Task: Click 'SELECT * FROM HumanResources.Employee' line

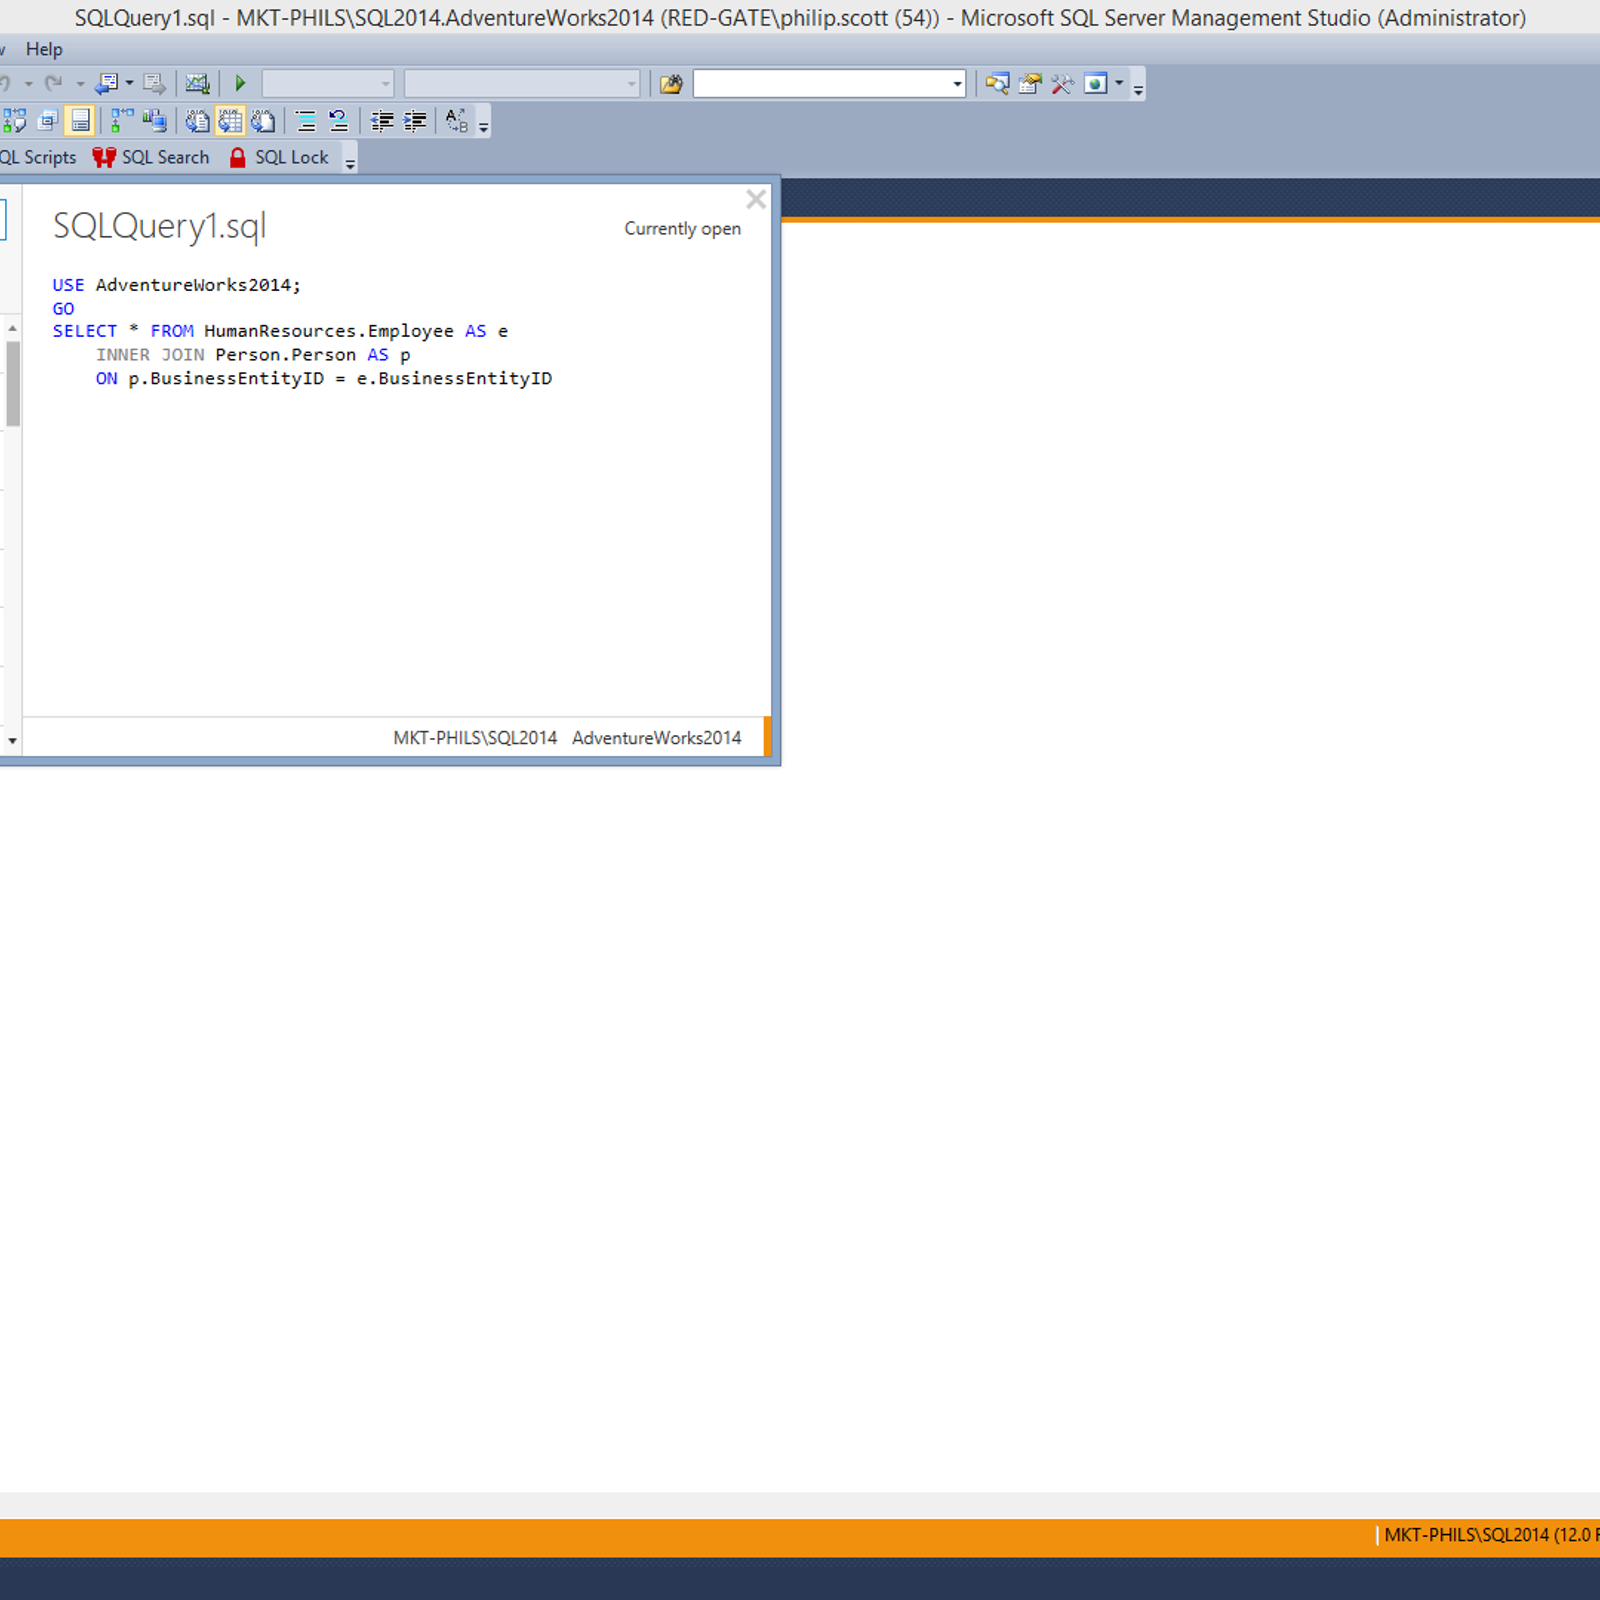Action: click(x=280, y=331)
